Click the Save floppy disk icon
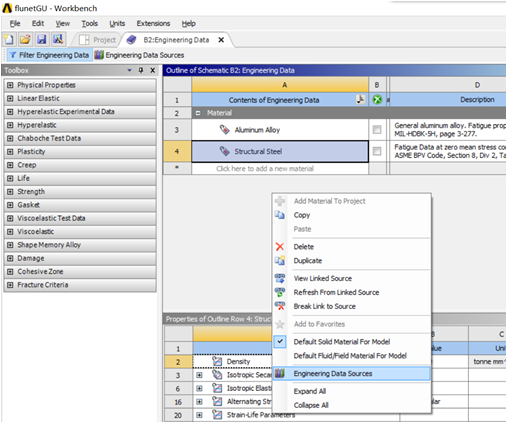Viewport: 507px width, 423px height. 42,39
